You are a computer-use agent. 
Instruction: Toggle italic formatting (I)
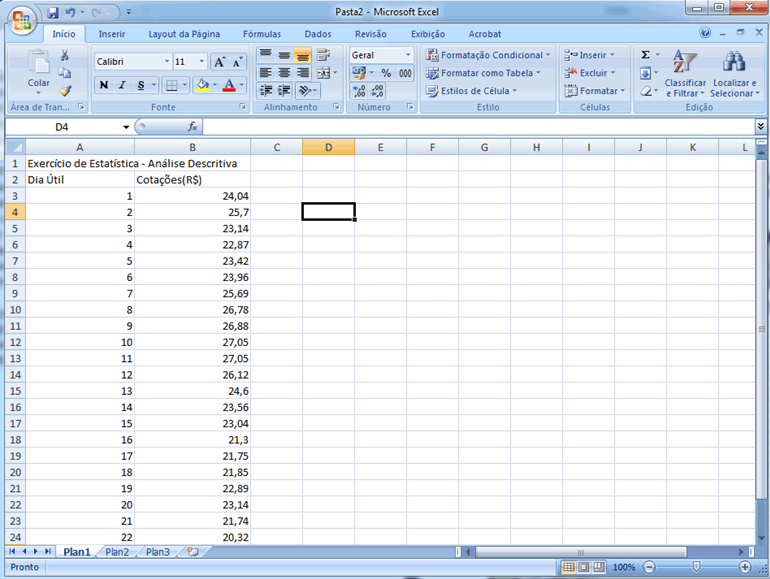(122, 85)
